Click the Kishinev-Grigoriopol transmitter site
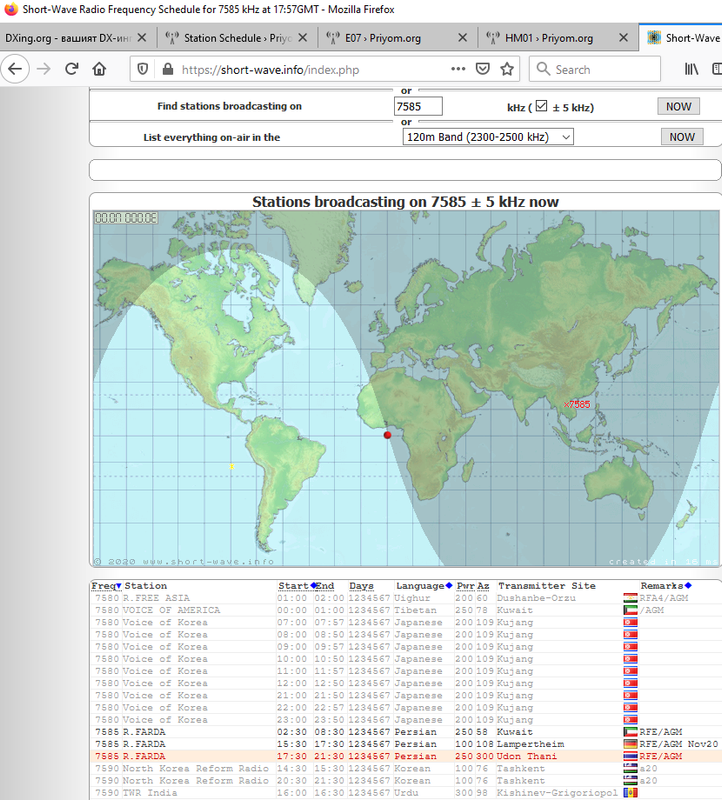This screenshot has height=800, width=722. pyautogui.click(x=557, y=793)
